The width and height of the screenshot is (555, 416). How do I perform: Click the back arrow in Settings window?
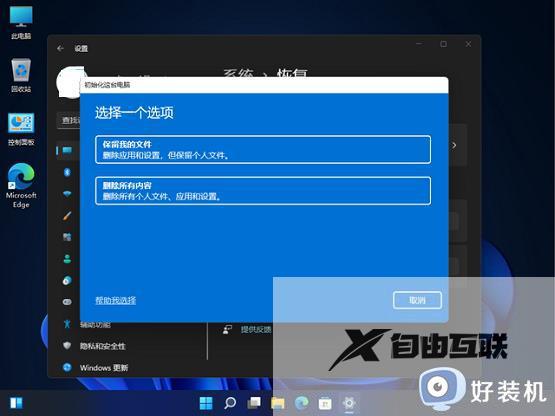click(x=61, y=49)
